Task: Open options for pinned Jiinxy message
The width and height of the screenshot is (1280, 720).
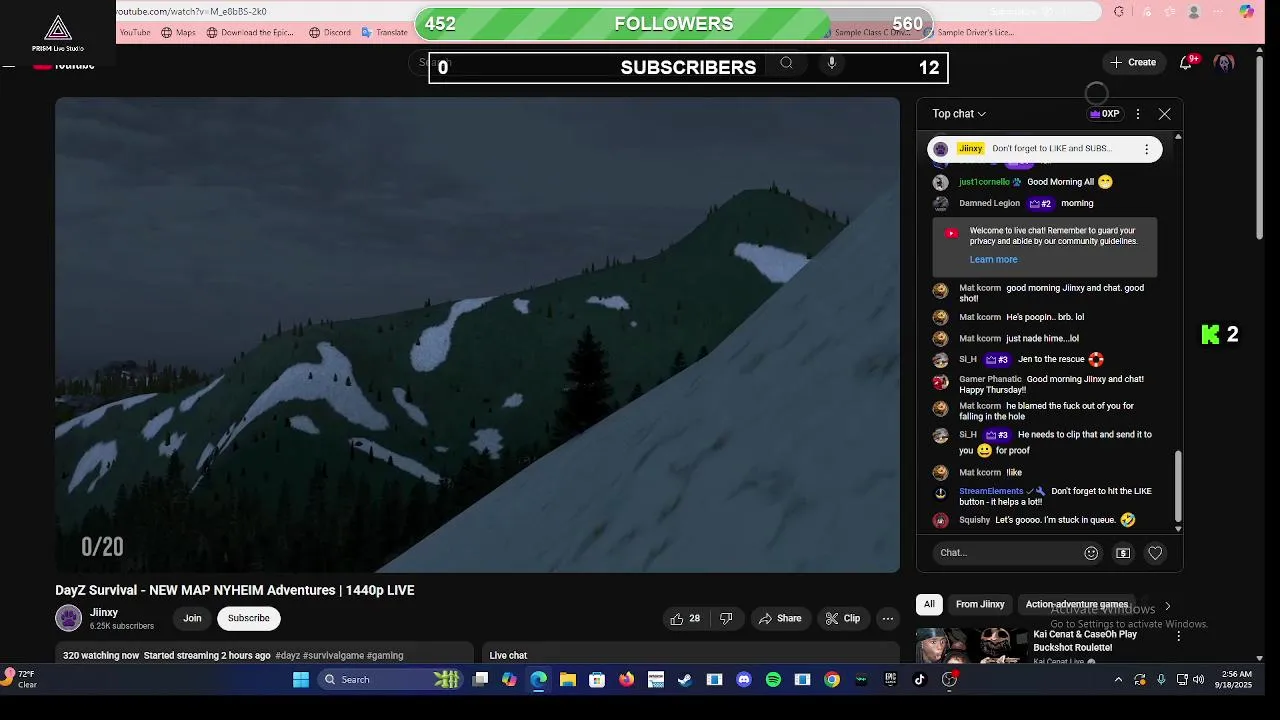Action: point(1147,149)
